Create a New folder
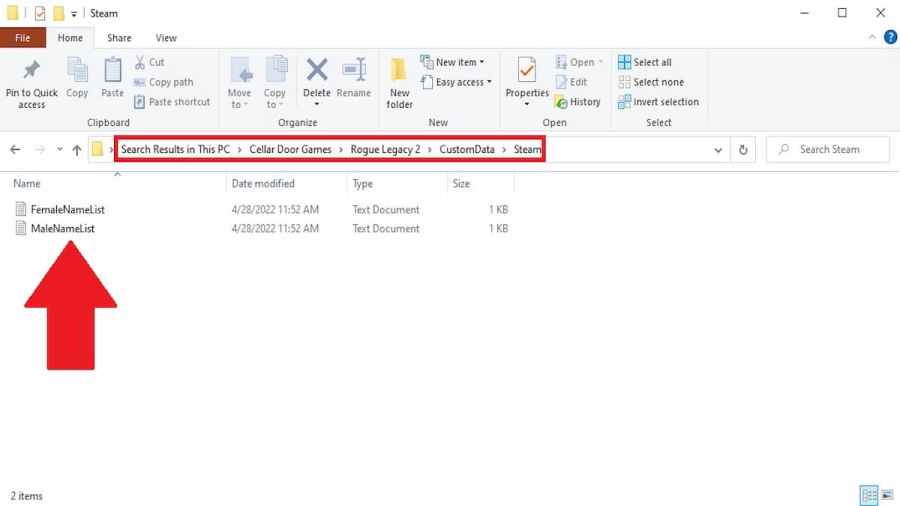 click(399, 84)
